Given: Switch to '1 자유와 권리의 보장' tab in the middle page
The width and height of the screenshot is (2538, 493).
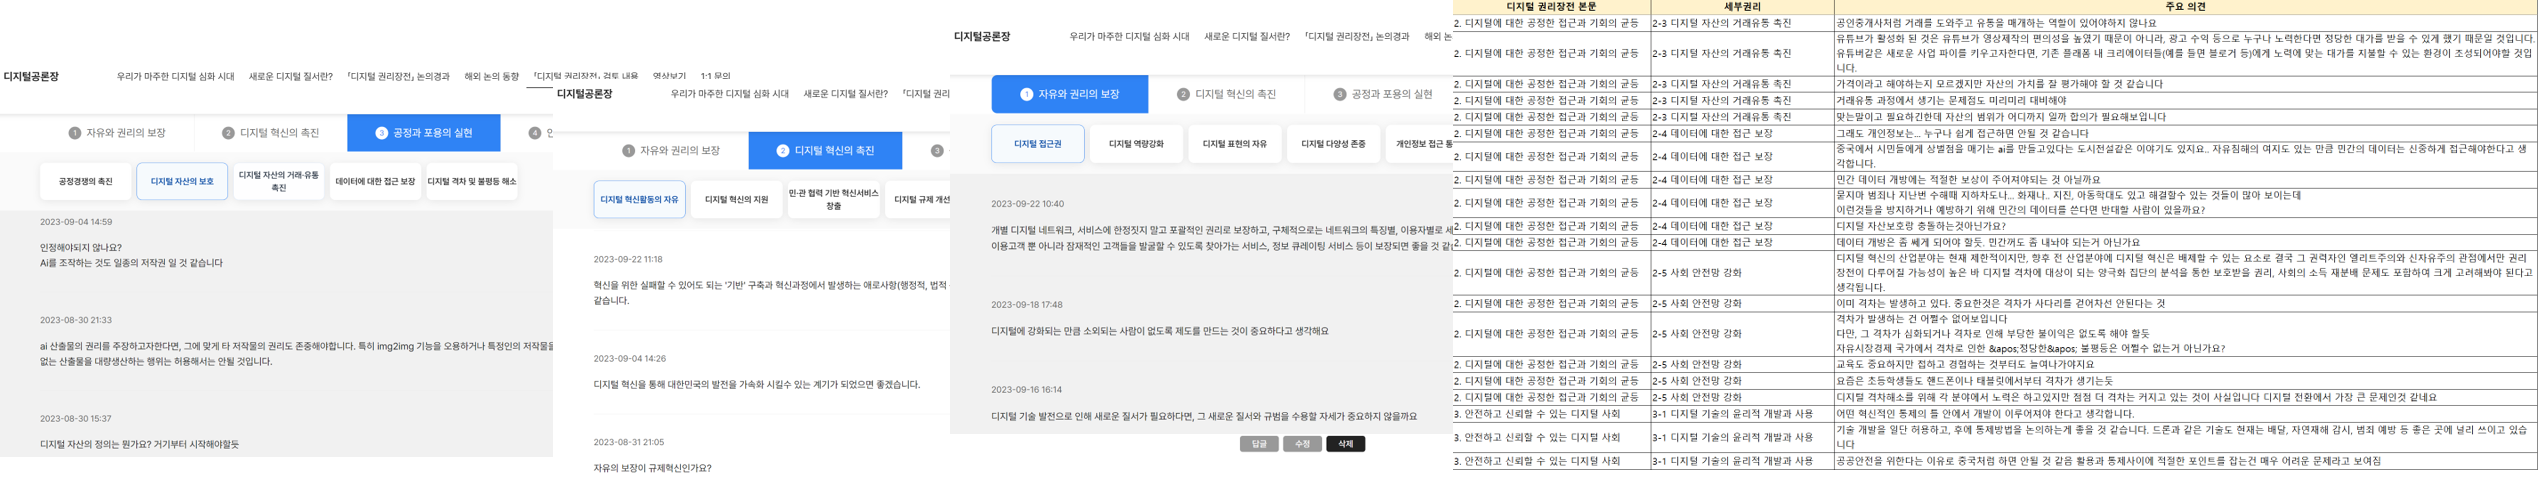Looking at the screenshot, I should (x=671, y=151).
